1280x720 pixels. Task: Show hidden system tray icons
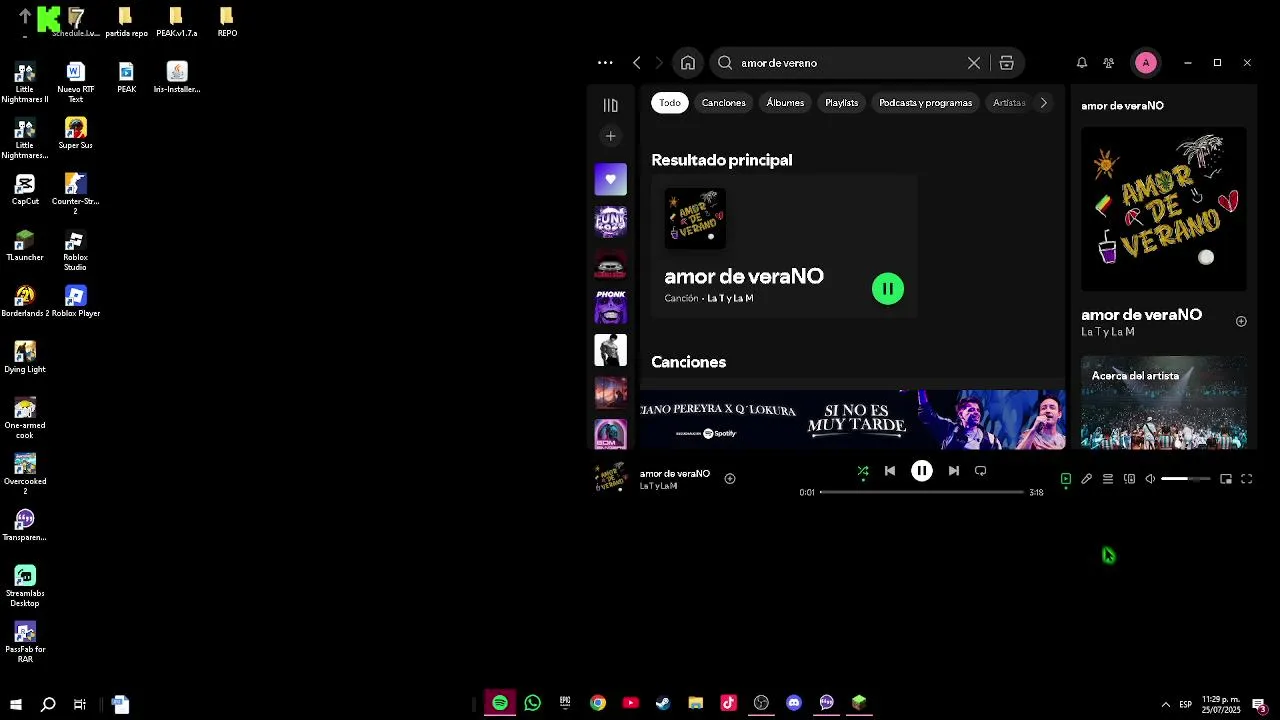(x=1165, y=704)
